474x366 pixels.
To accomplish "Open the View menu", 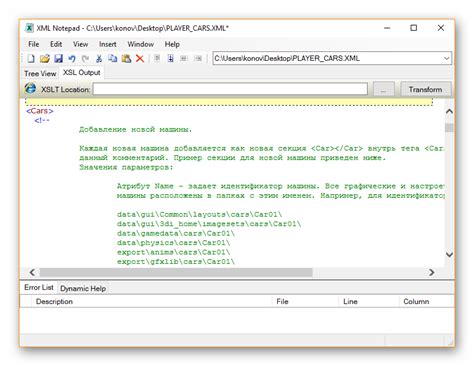I will pos(80,44).
